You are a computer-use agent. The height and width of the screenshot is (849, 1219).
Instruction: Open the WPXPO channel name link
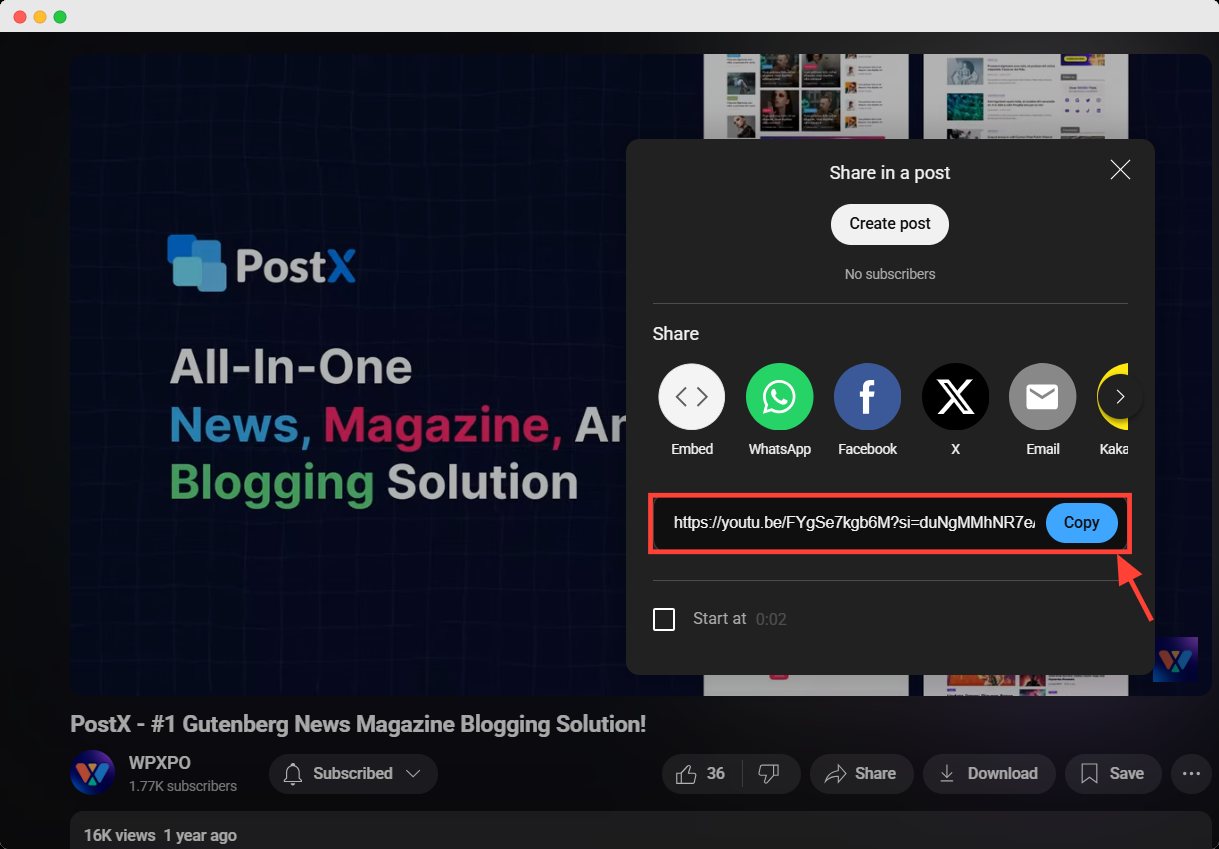160,763
